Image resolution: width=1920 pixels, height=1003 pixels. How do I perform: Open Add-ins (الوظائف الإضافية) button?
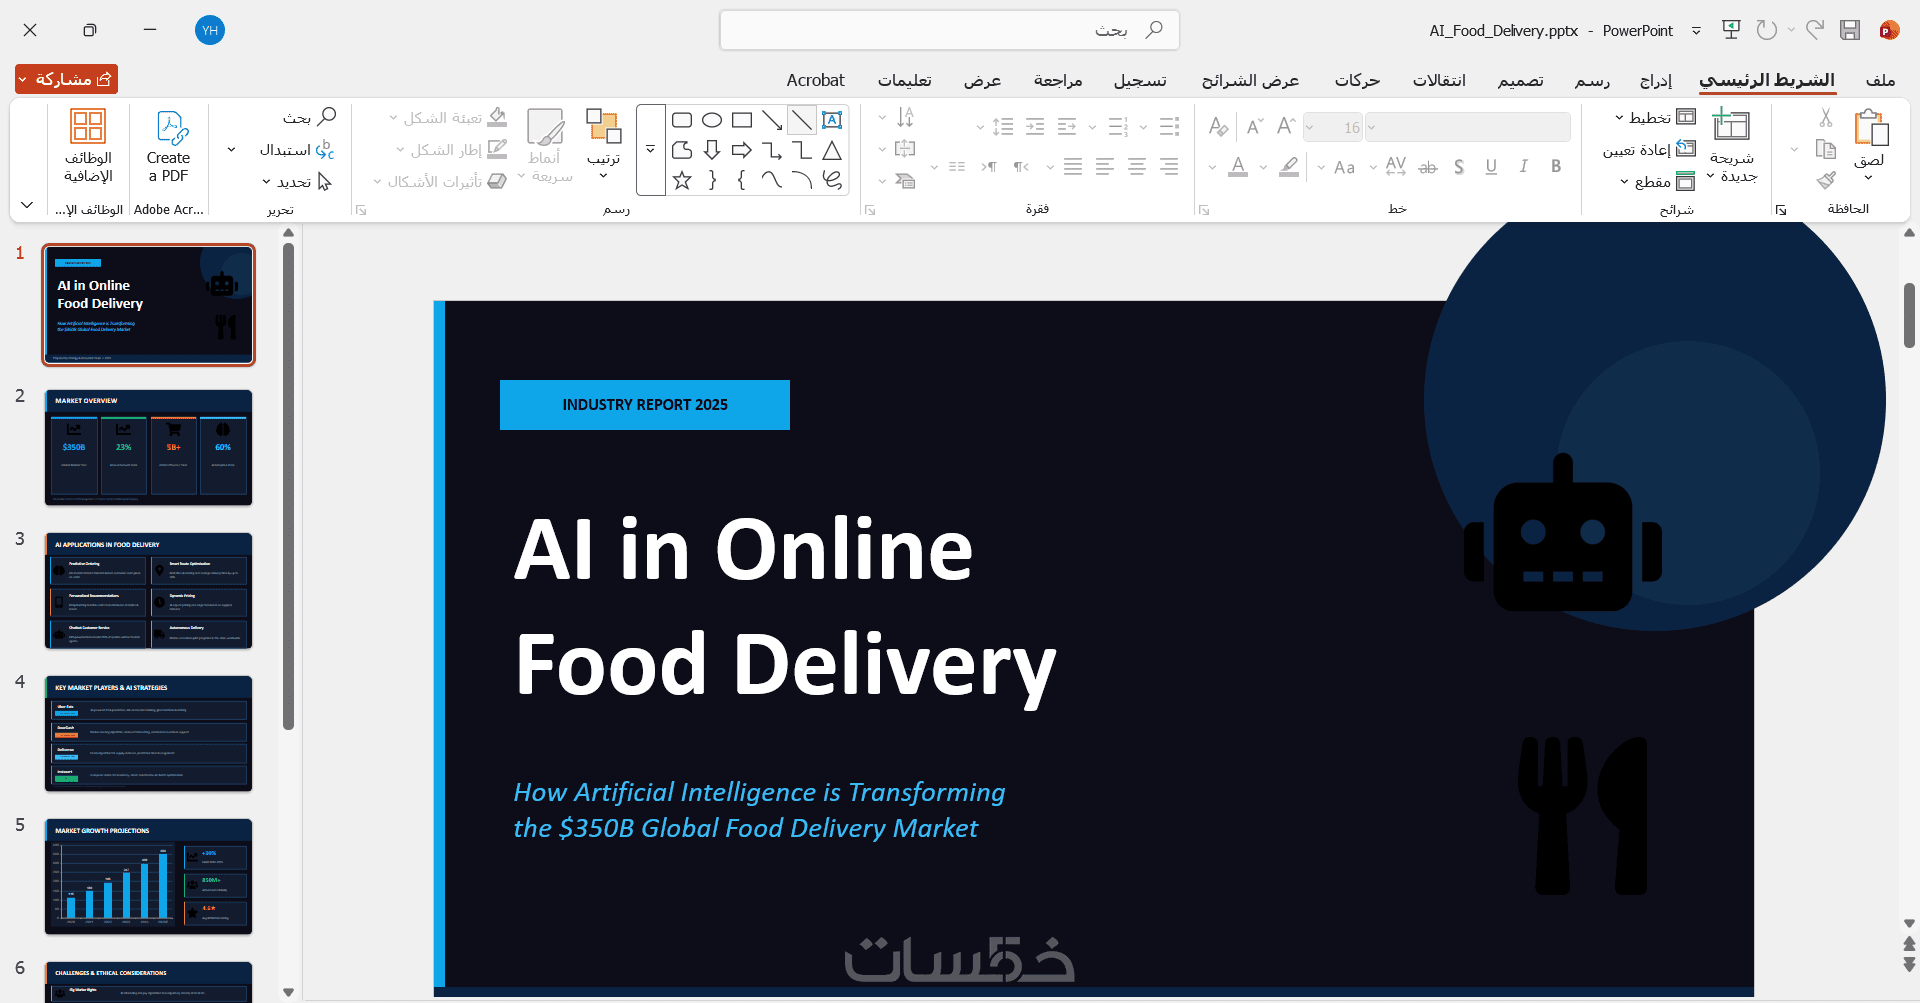(x=88, y=146)
